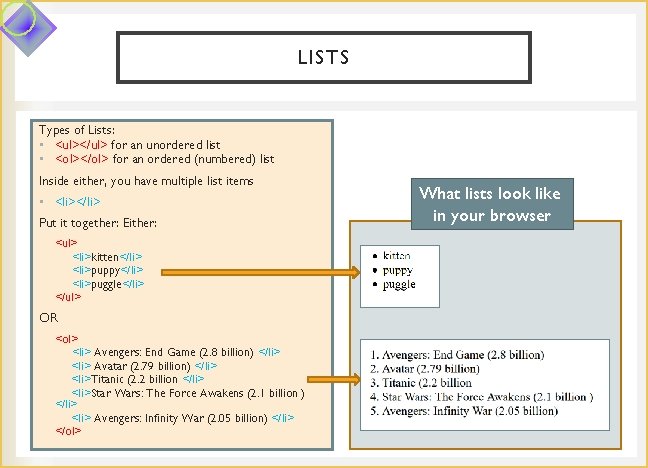This screenshot has height=468, width=648.
Task: Click the red <ul></ul> tag pair
Action: pyautogui.click(x=81, y=145)
